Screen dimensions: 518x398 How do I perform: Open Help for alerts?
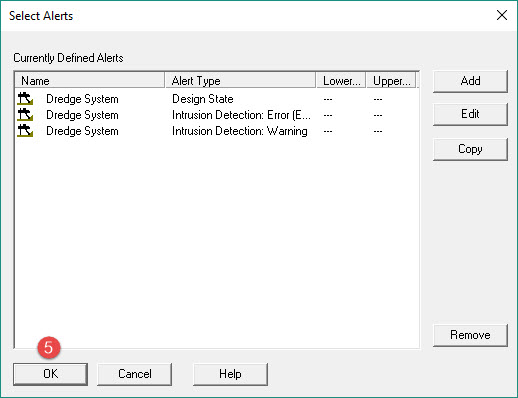click(x=230, y=374)
